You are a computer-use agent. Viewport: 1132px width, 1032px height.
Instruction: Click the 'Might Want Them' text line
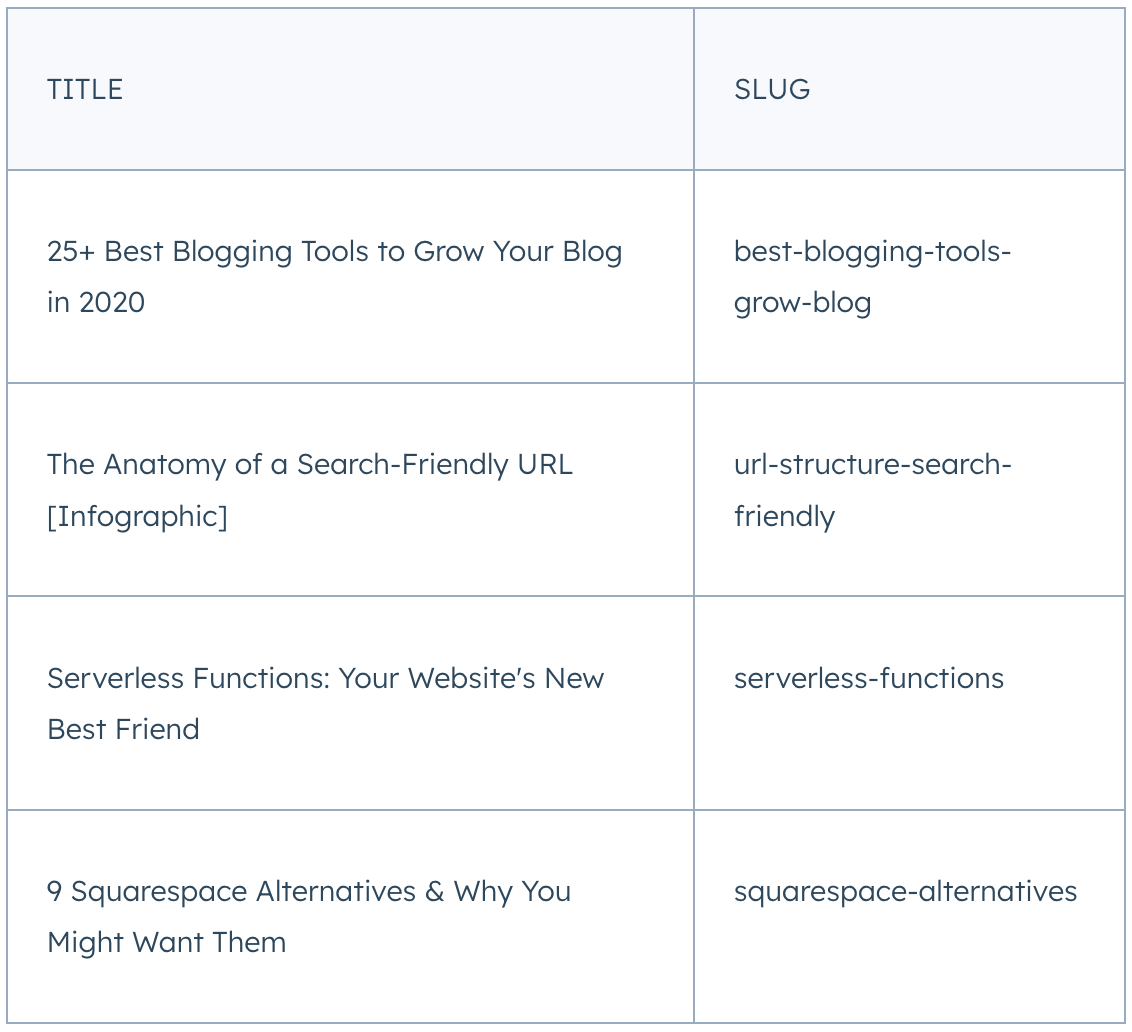coord(167,943)
